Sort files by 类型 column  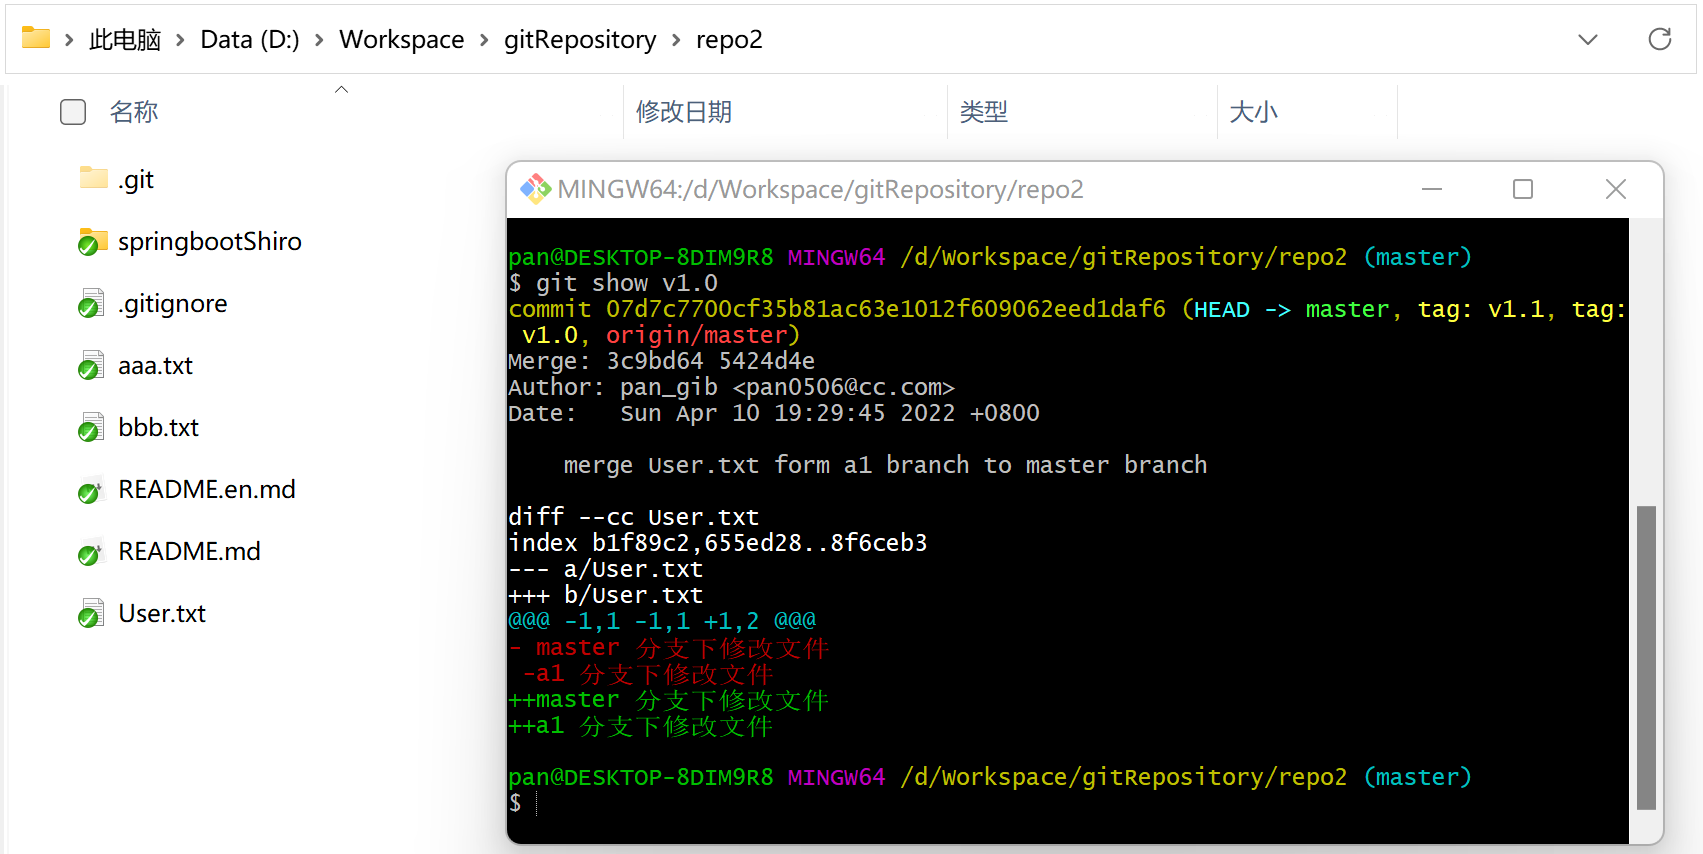coord(983,112)
